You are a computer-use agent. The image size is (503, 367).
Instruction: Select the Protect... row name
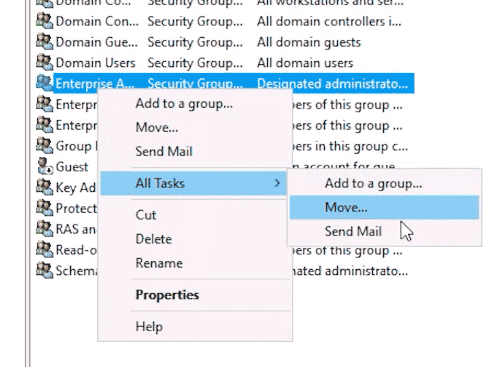coord(76,208)
